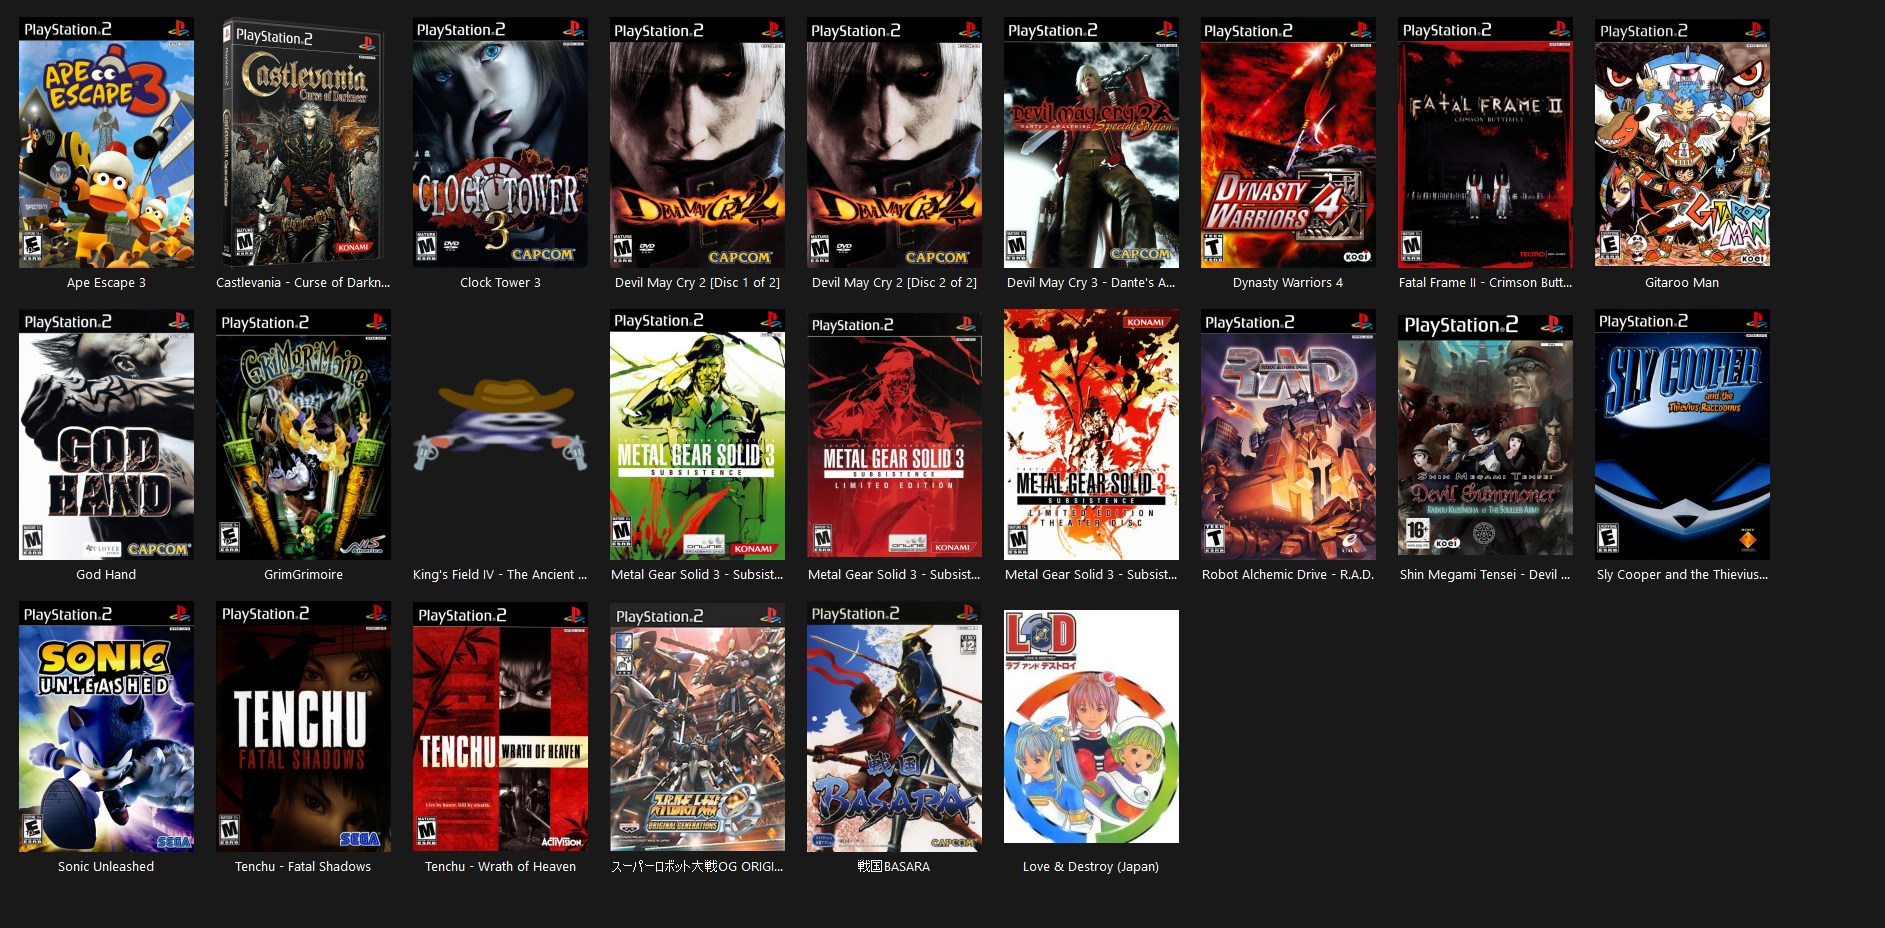This screenshot has height=928, width=1885.
Task: Open the Clock Tower 3 cover thumbnail
Action: (x=500, y=143)
